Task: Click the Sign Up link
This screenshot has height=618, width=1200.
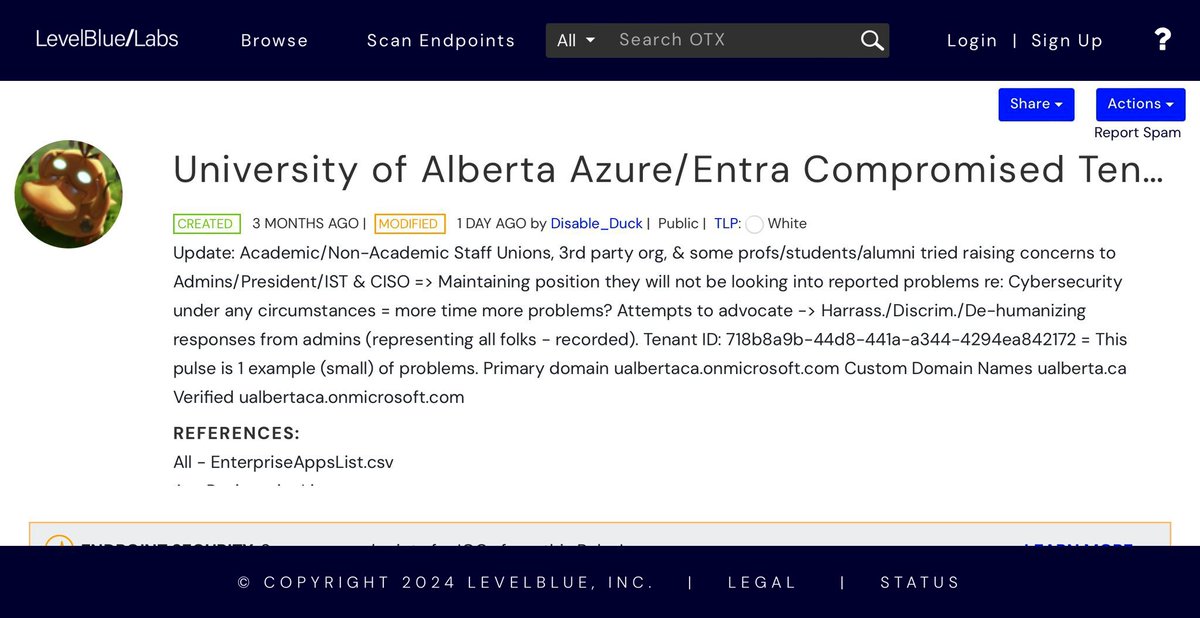Action: point(1067,40)
